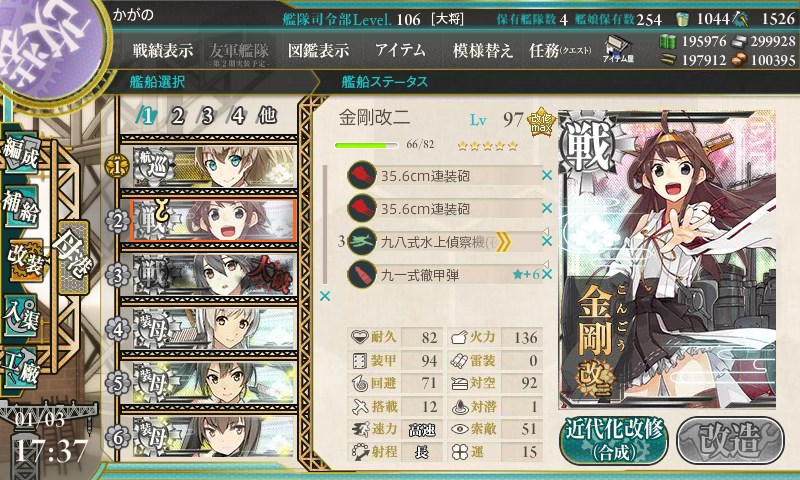Switch to the 他 other ships tab

tap(267, 116)
